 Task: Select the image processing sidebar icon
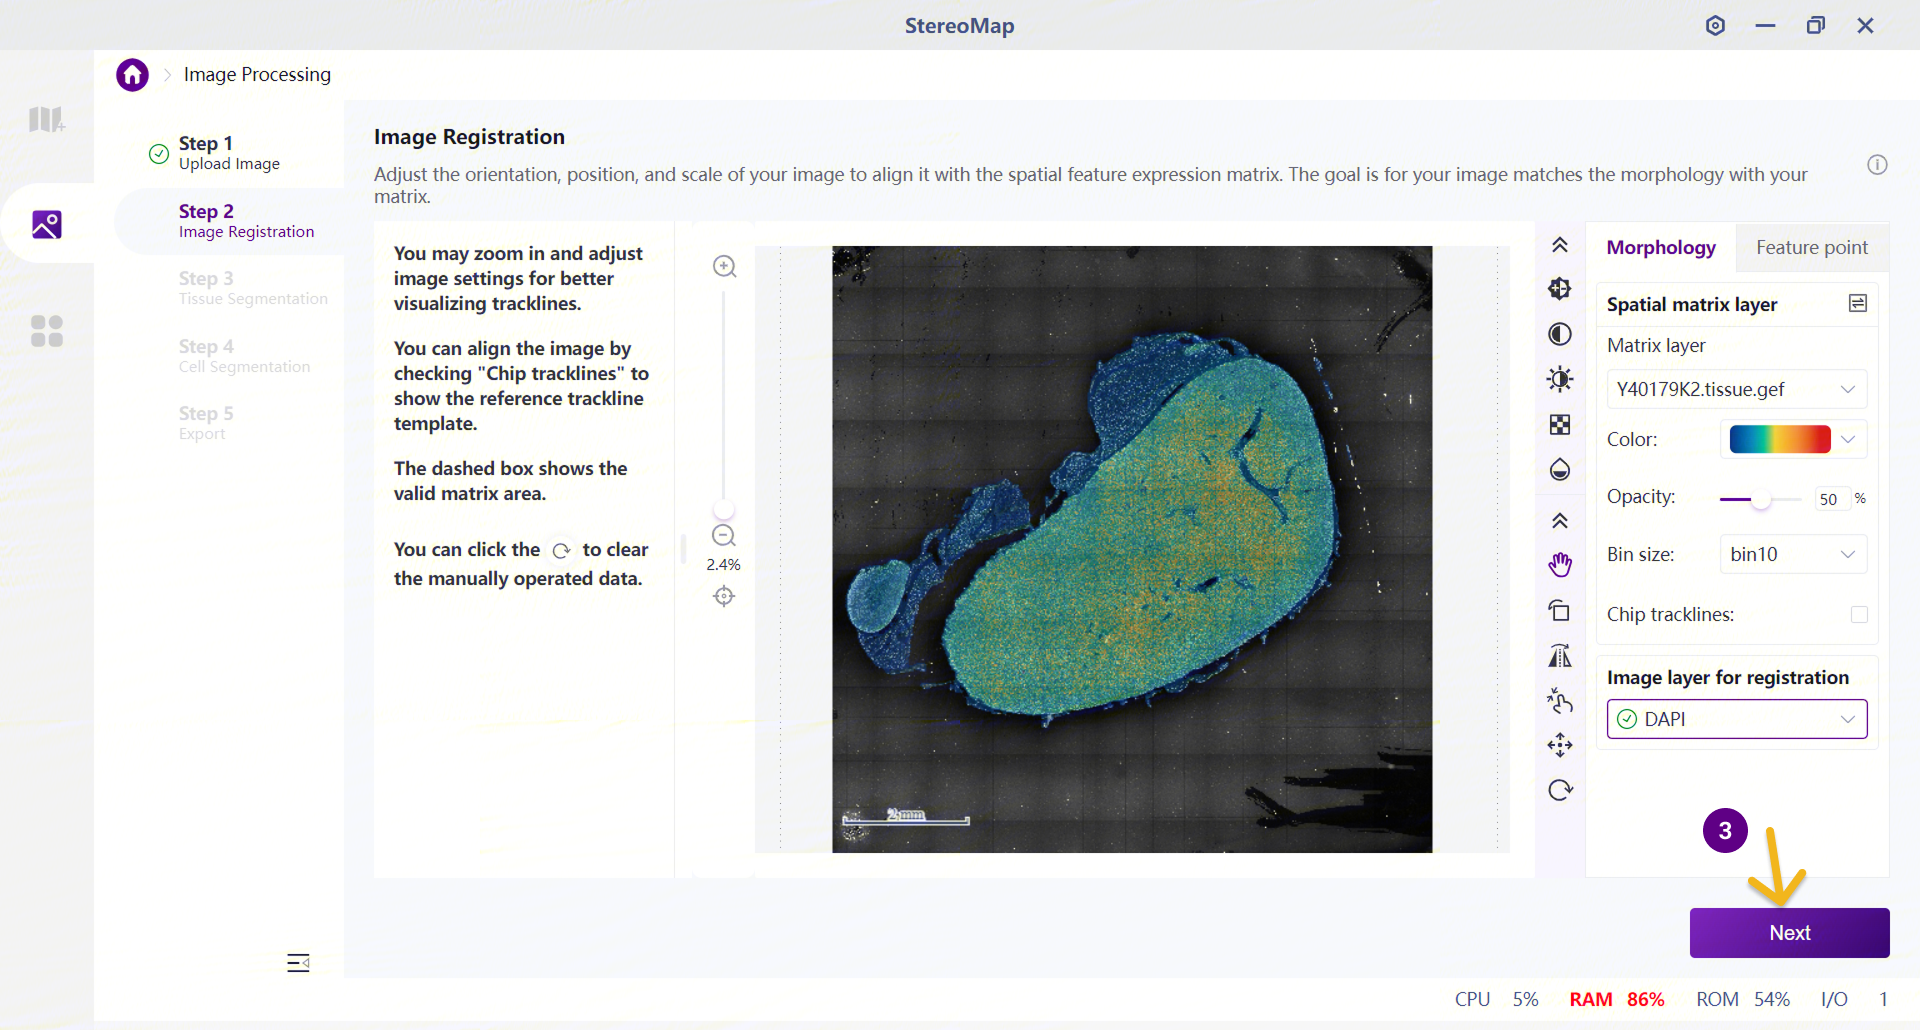47,224
